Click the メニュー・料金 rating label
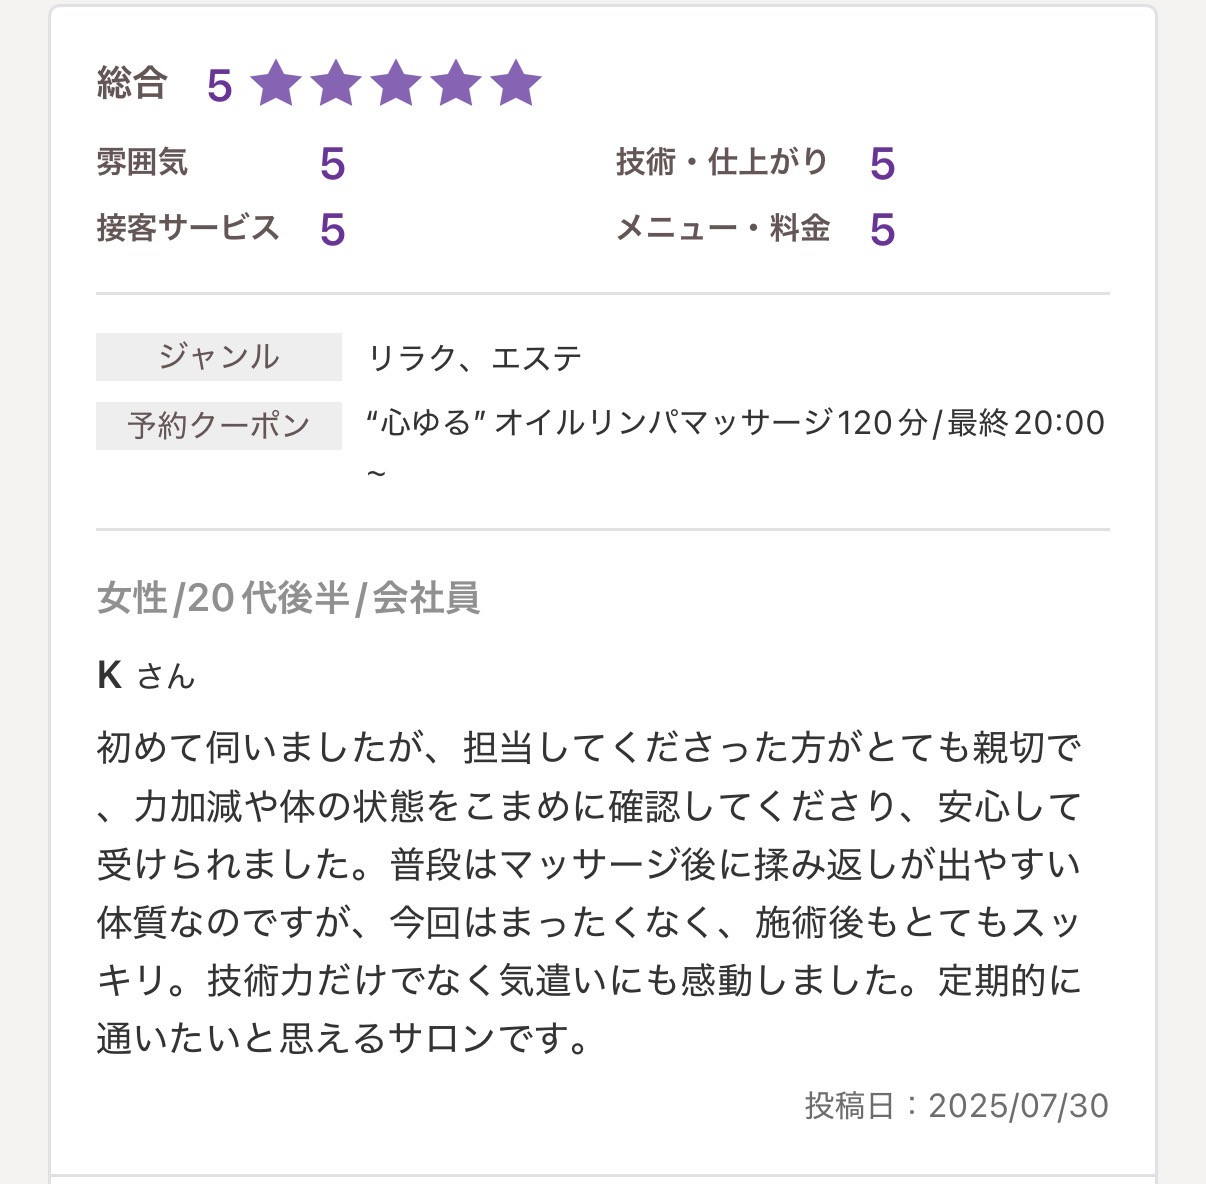The image size is (1206, 1184). [x=722, y=228]
